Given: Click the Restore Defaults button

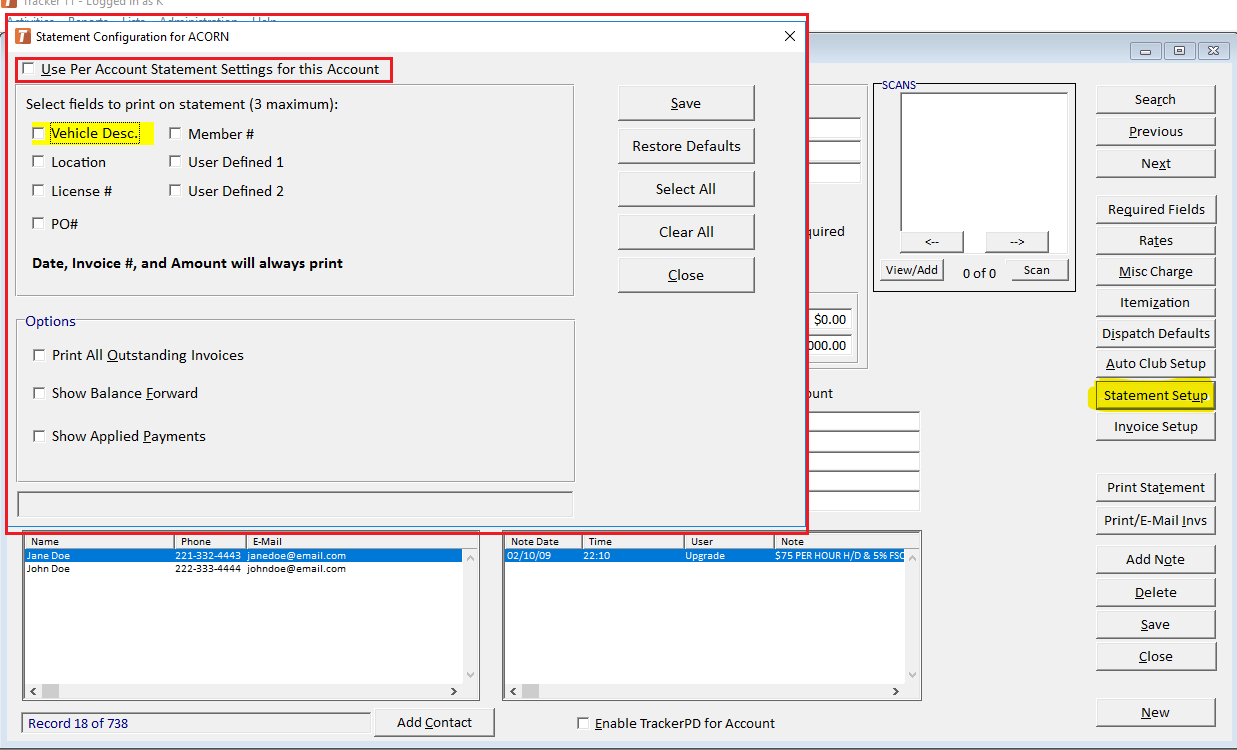Looking at the screenshot, I should (x=686, y=146).
